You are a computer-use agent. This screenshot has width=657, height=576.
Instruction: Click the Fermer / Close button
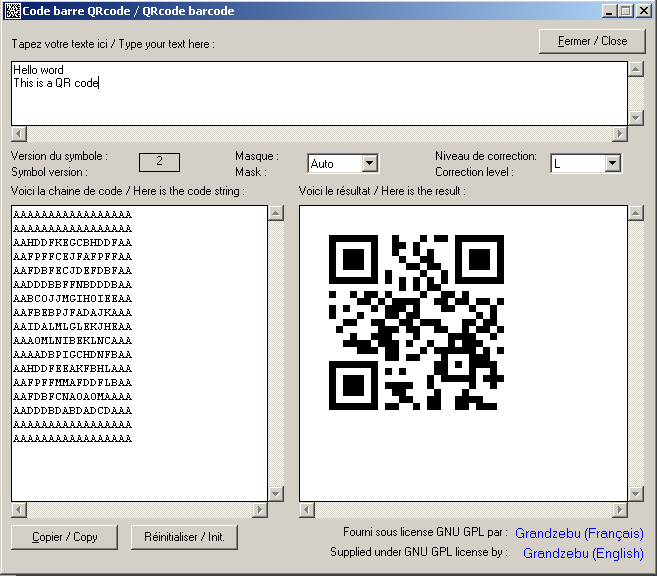592,41
